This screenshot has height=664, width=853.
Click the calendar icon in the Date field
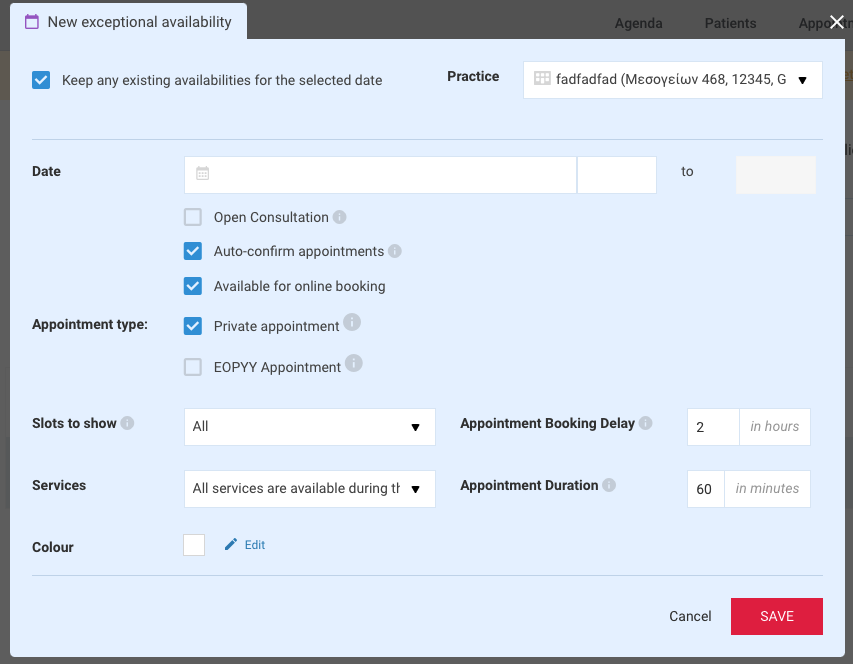[202, 173]
